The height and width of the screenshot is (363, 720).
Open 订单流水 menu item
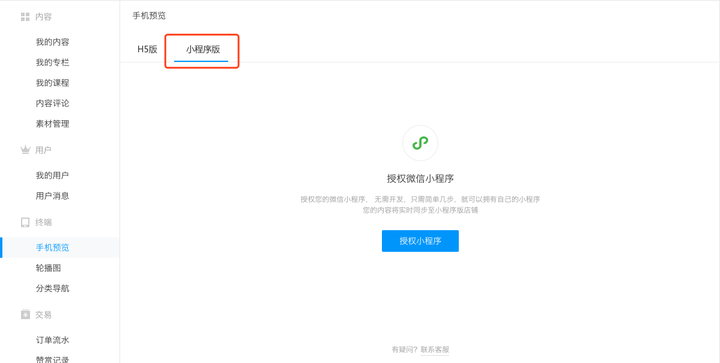click(x=52, y=340)
